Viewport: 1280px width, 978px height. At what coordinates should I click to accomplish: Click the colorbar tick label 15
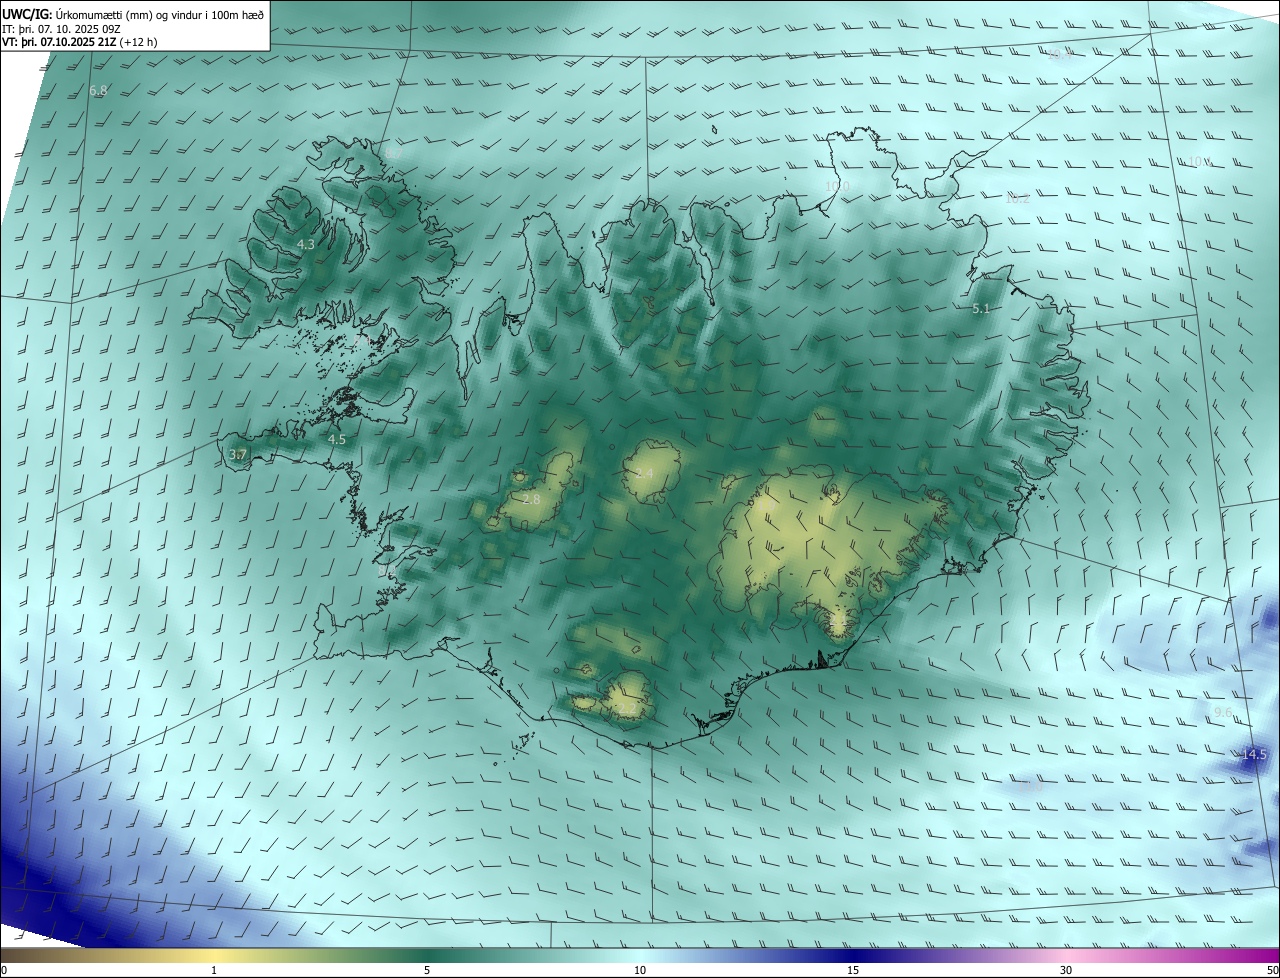(x=853, y=970)
